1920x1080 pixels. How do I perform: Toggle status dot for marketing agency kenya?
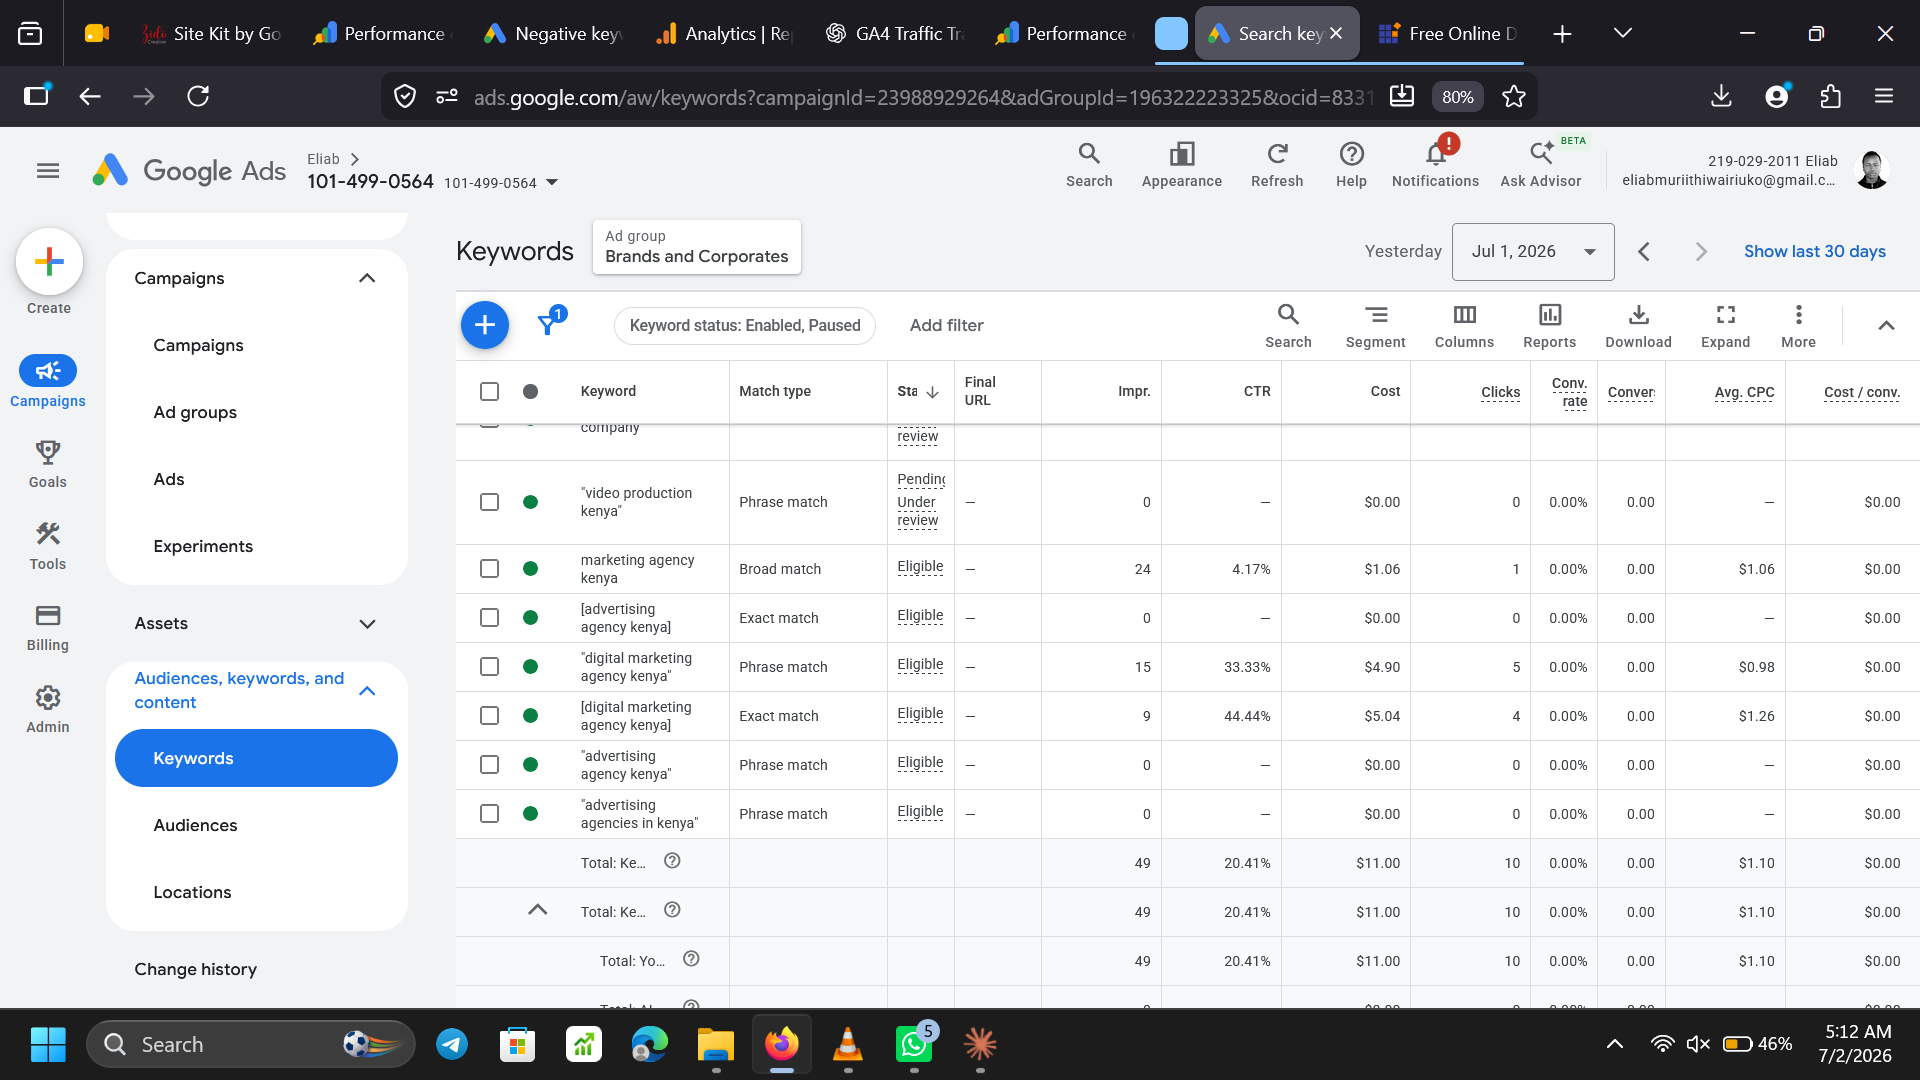point(531,569)
